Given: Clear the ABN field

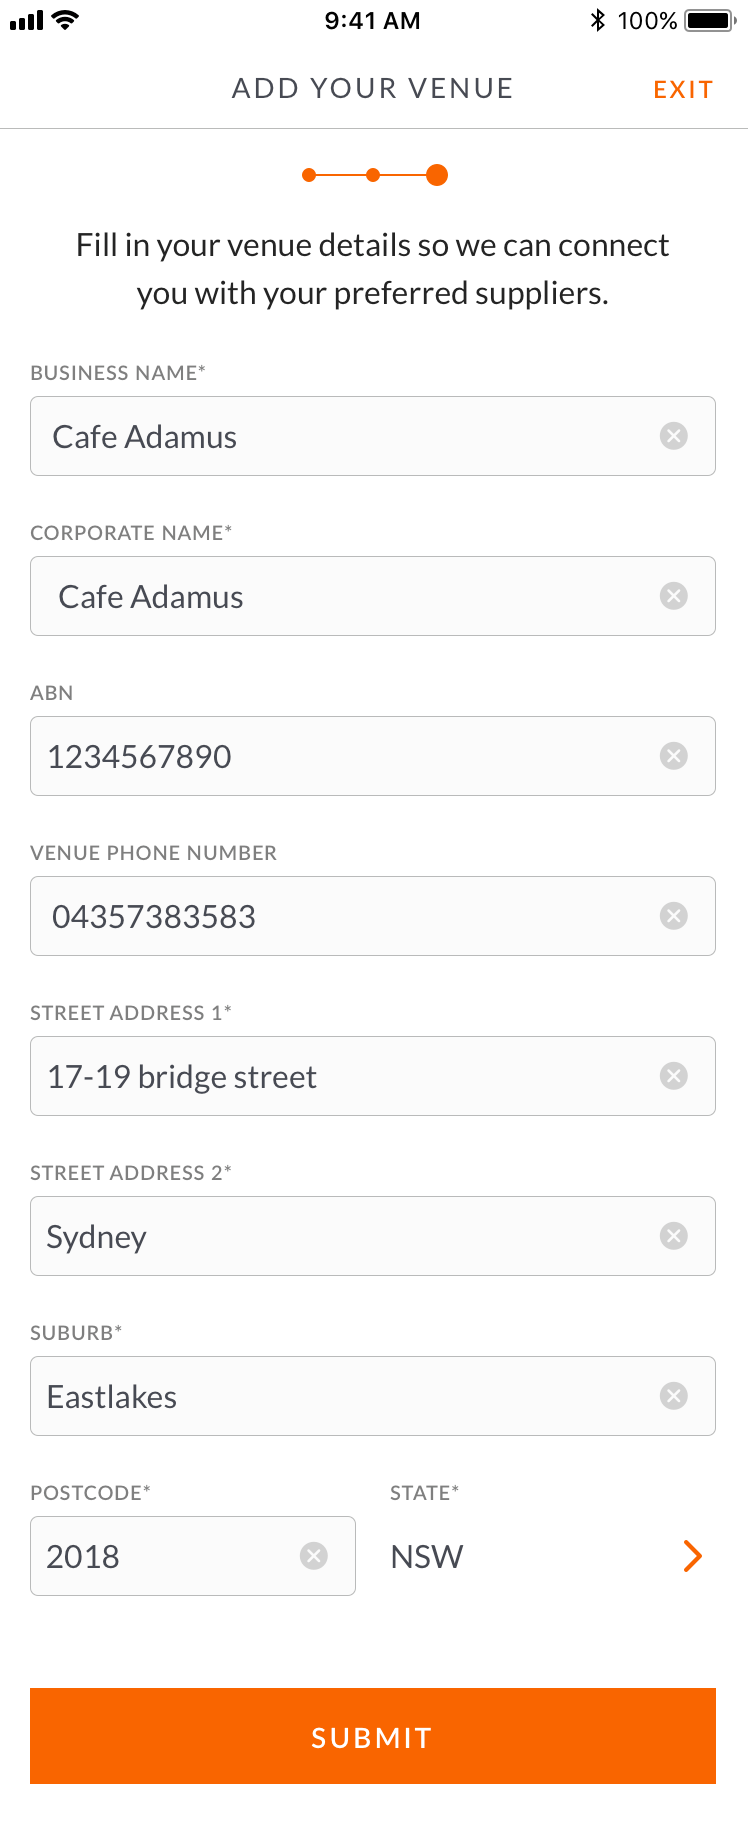Looking at the screenshot, I should click(674, 756).
